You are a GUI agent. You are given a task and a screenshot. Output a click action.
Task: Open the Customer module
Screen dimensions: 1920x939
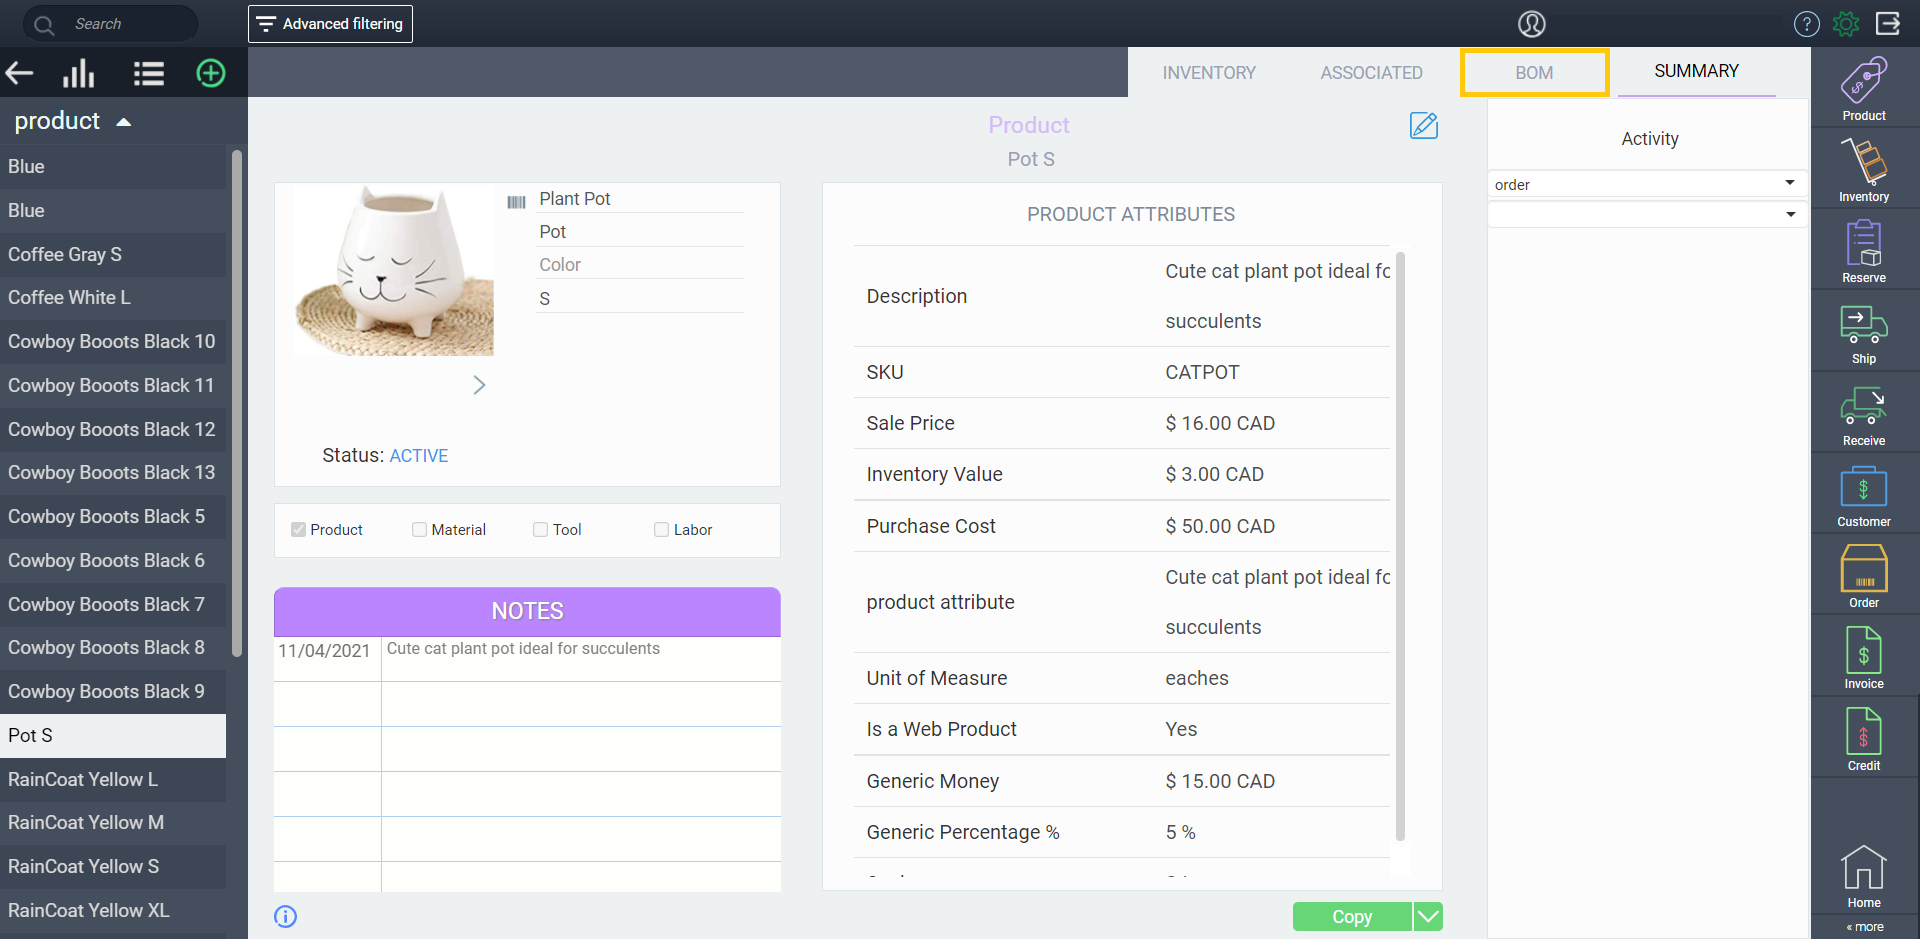click(x=1864, y=496)
